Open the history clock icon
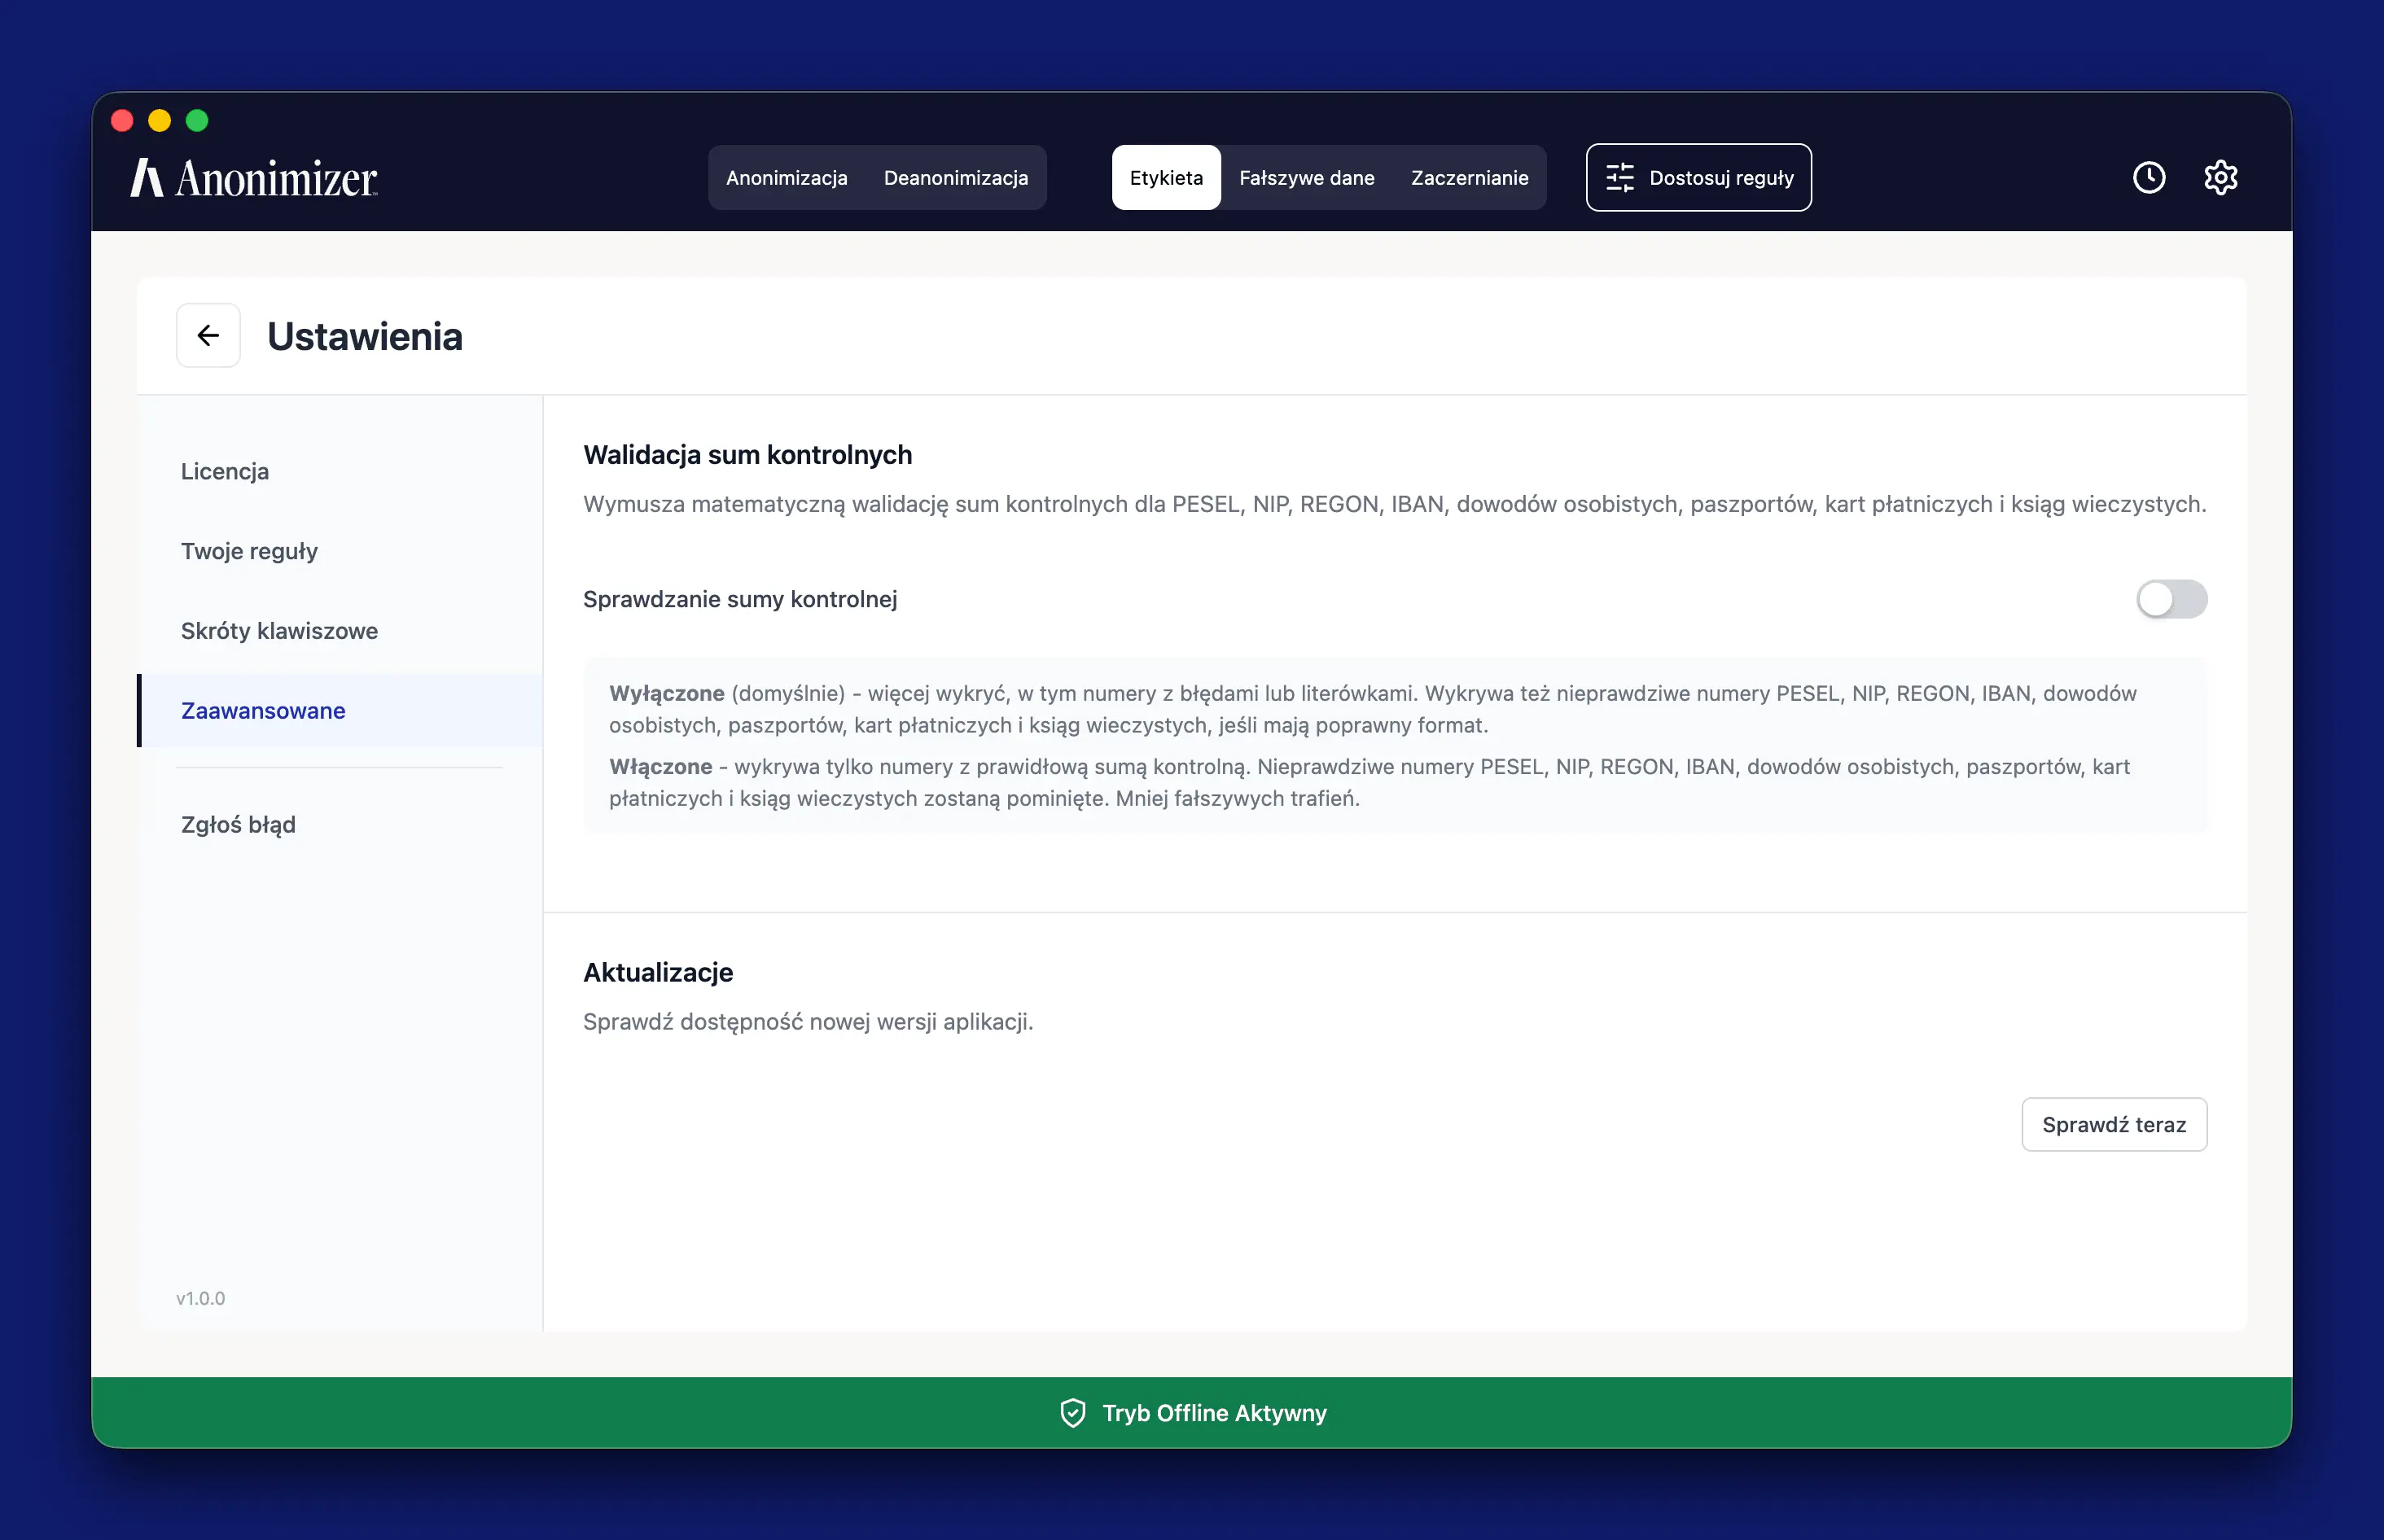 [x=2149, y=177]
